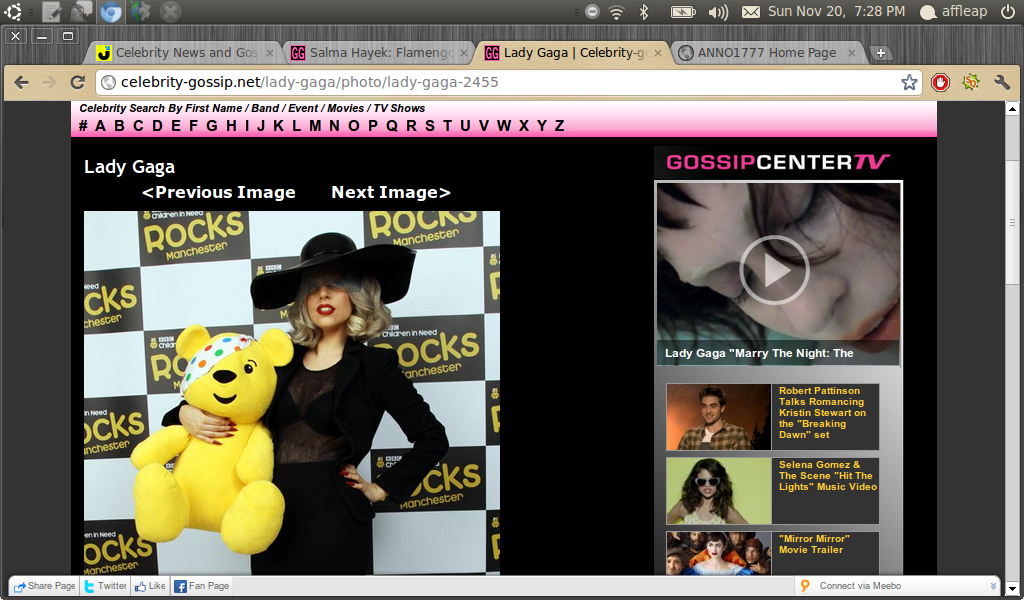1024x600 pixels.
Task: Click the Facebook Like button
Action: click(x=150, y=586)
